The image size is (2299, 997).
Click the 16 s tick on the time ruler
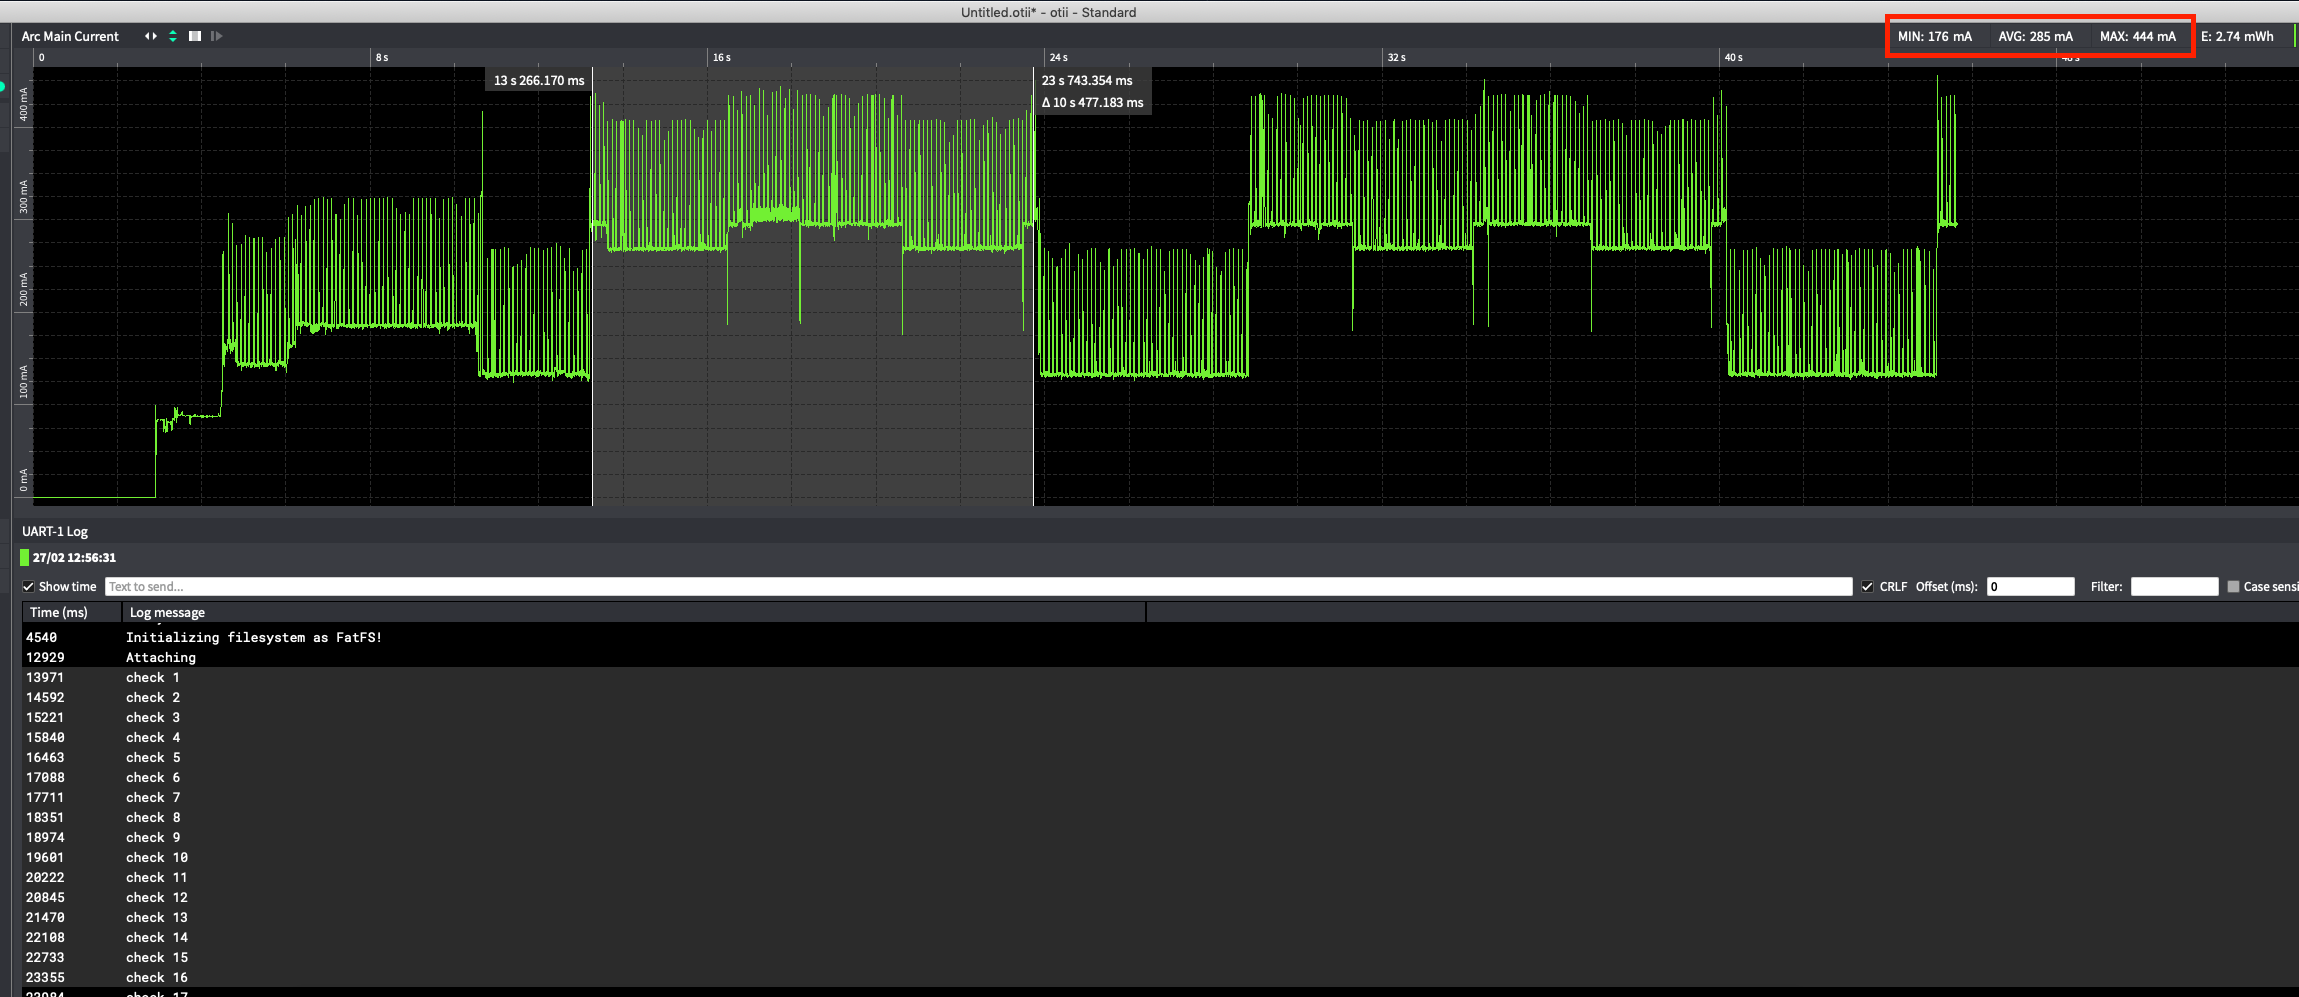pyautogui.click(x=721, y=58)
